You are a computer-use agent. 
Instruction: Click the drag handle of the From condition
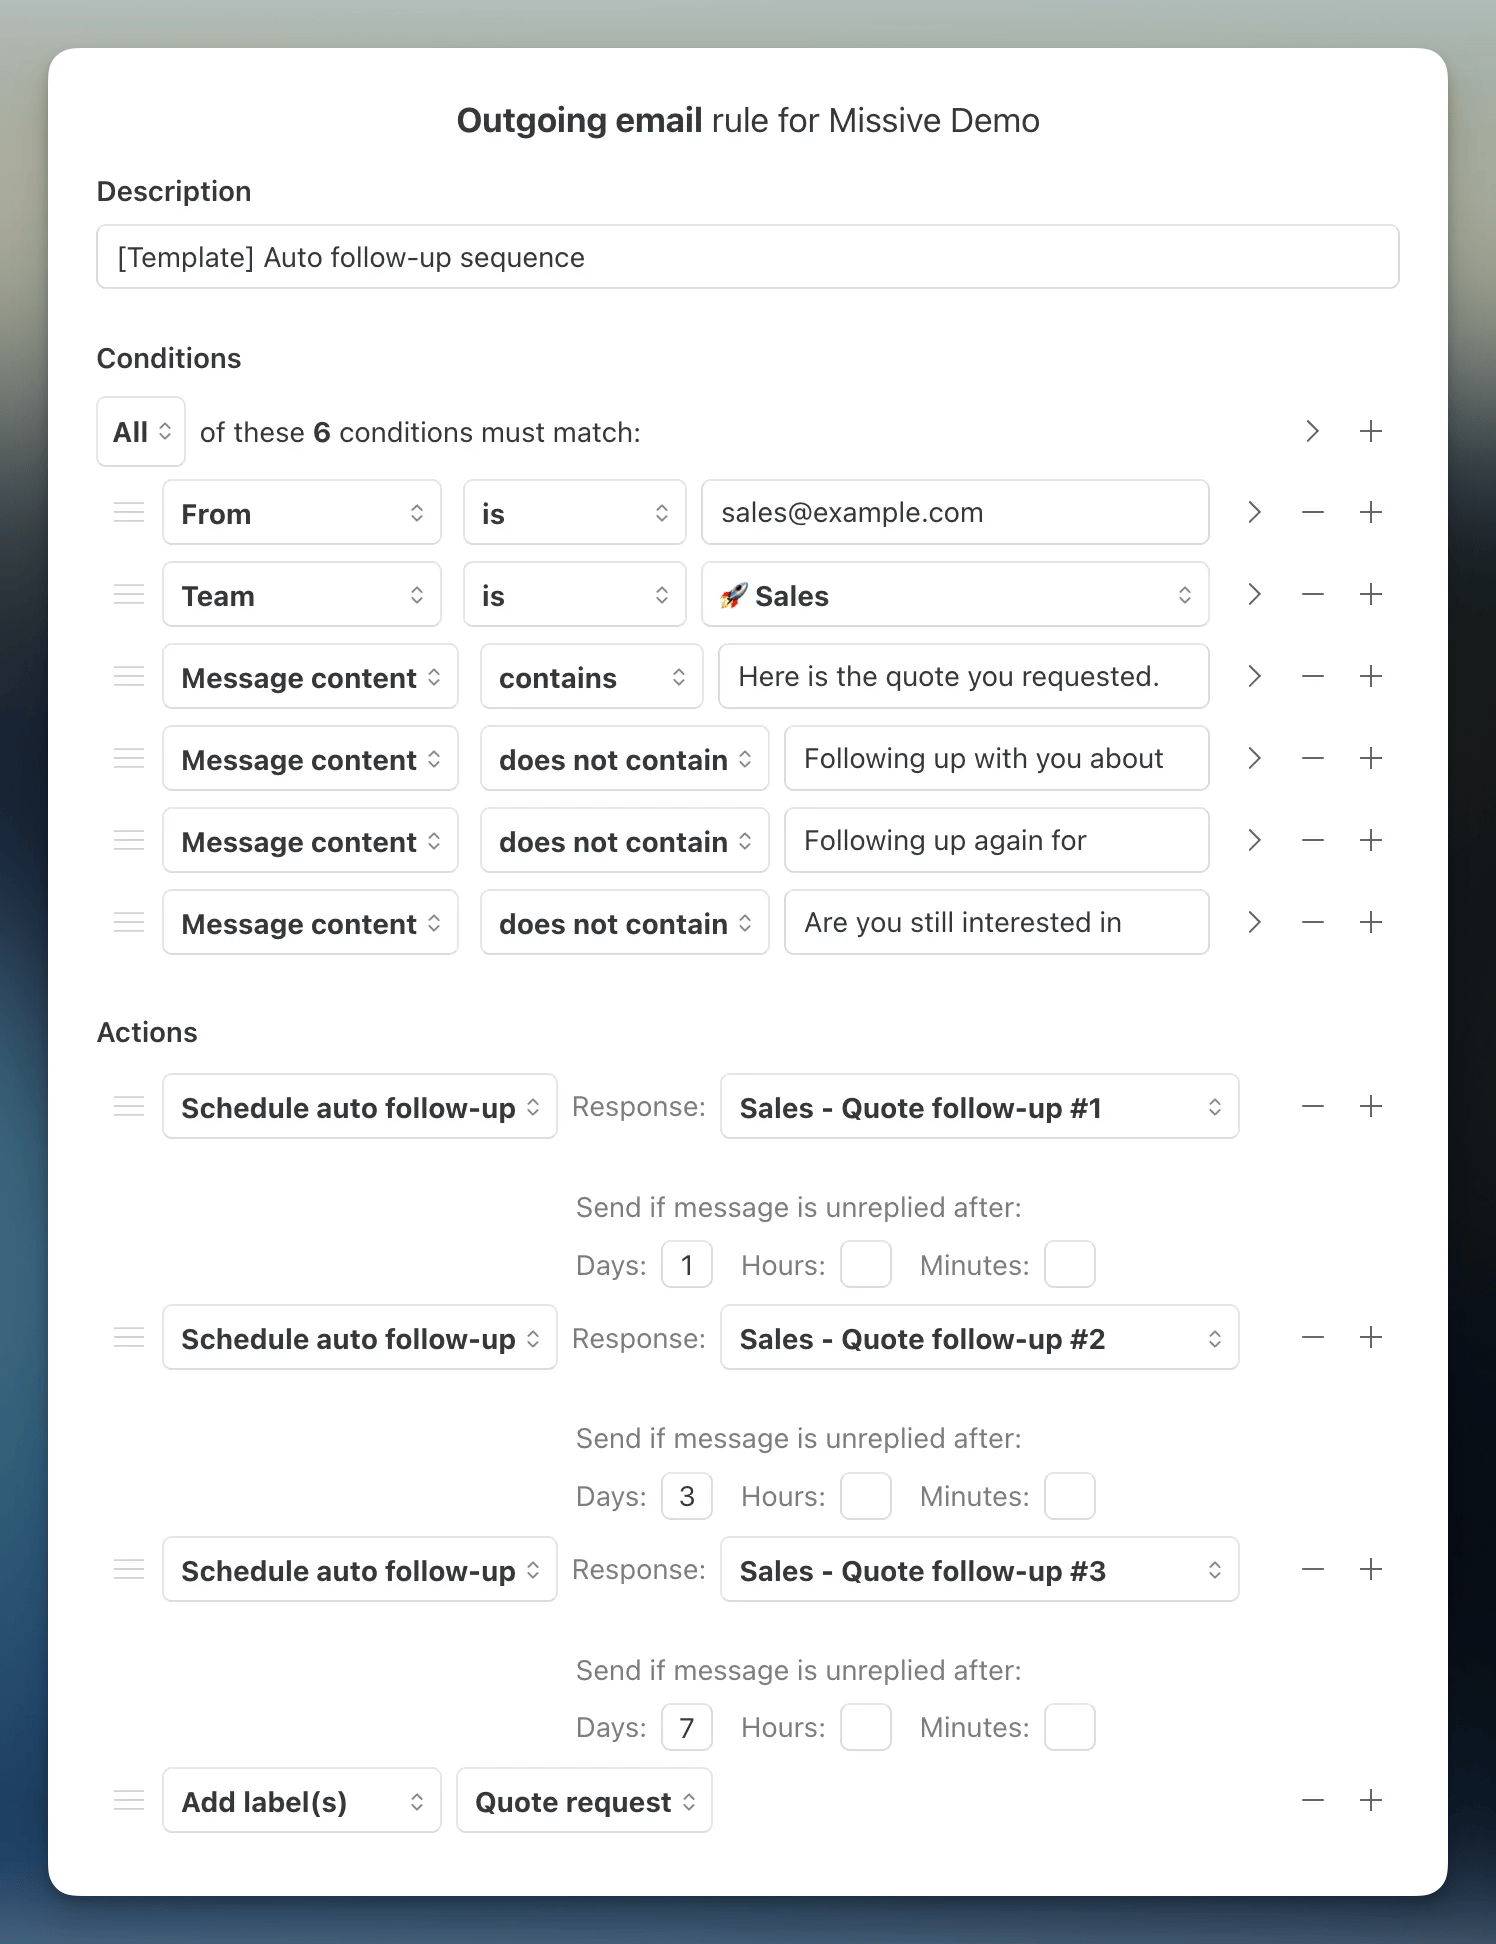(x=129, y=513)
